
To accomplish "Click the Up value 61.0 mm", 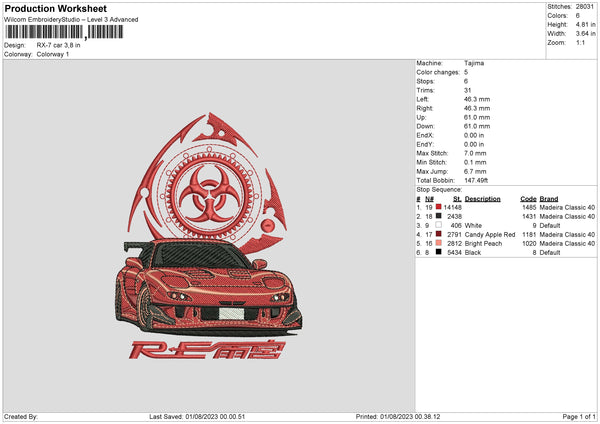I will pyautogui.click(x=477, y=117).
